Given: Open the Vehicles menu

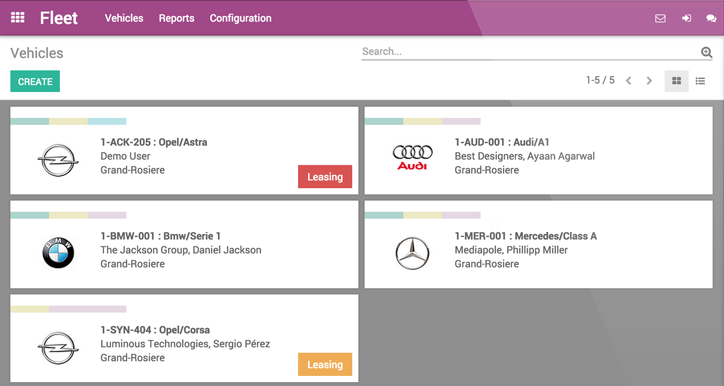Looking at the screenshot, I should (x=124, y=18).
